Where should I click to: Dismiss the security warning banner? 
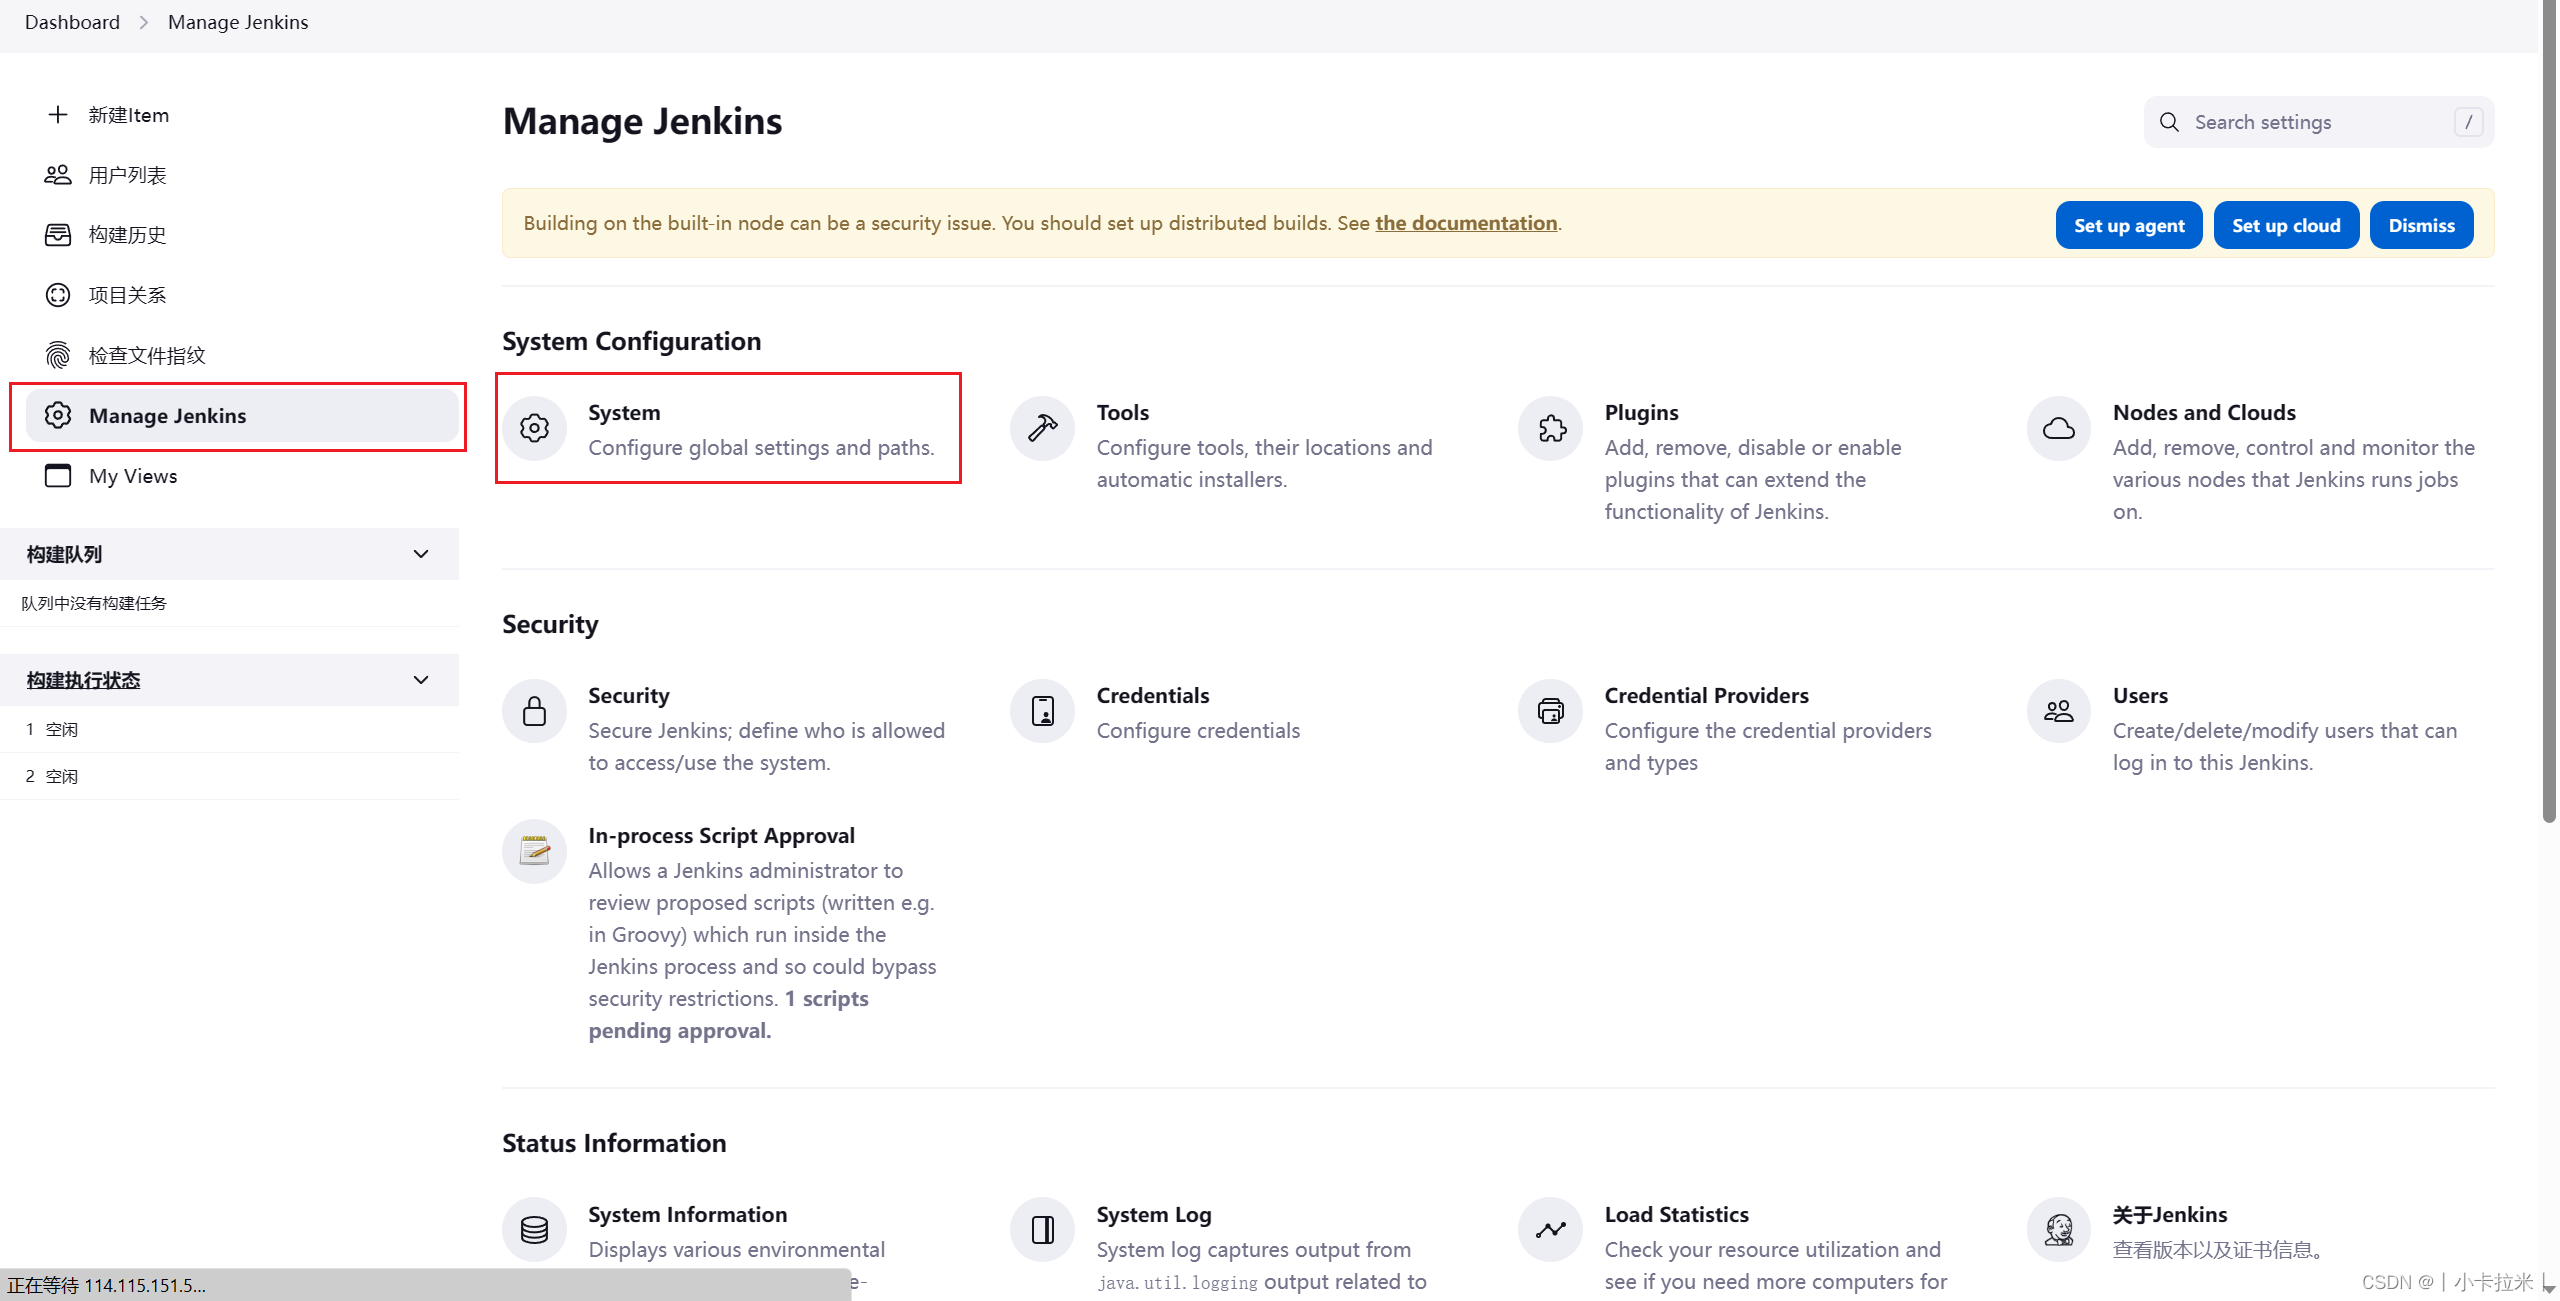(2421, 225)
